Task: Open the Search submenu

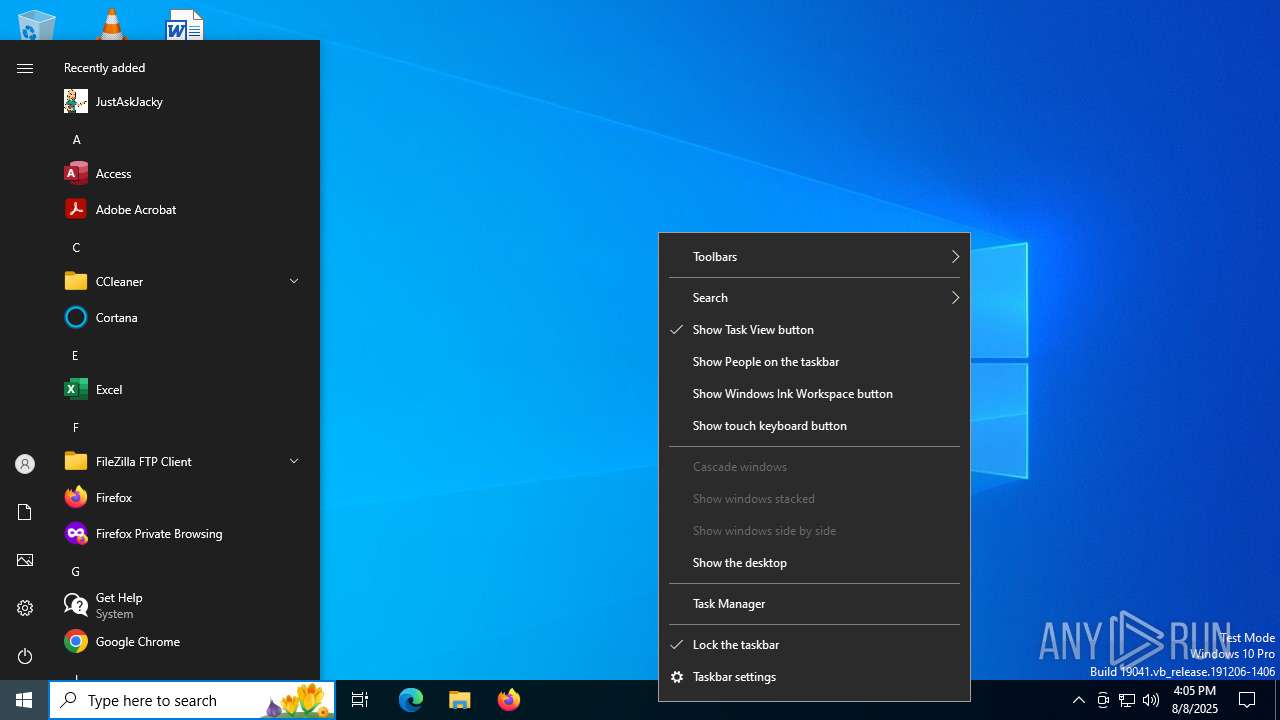Action: [x=815, y=298]
